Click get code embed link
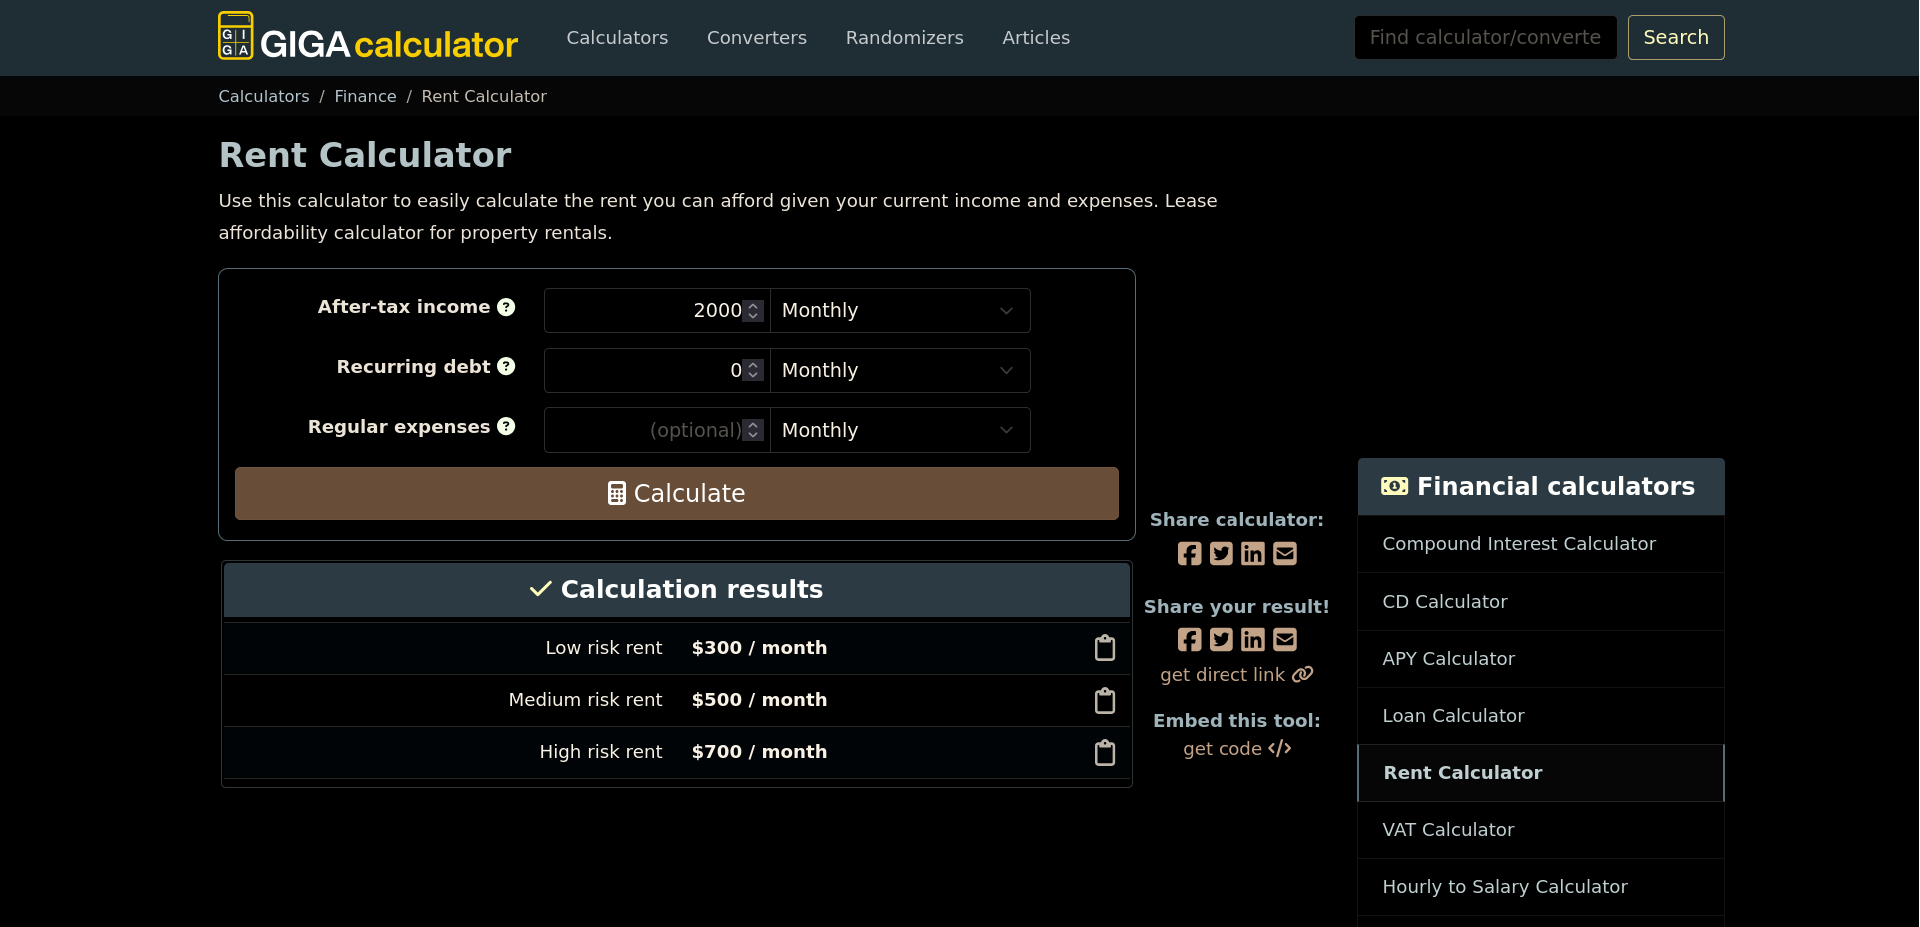 click(x=1237, y=749)
